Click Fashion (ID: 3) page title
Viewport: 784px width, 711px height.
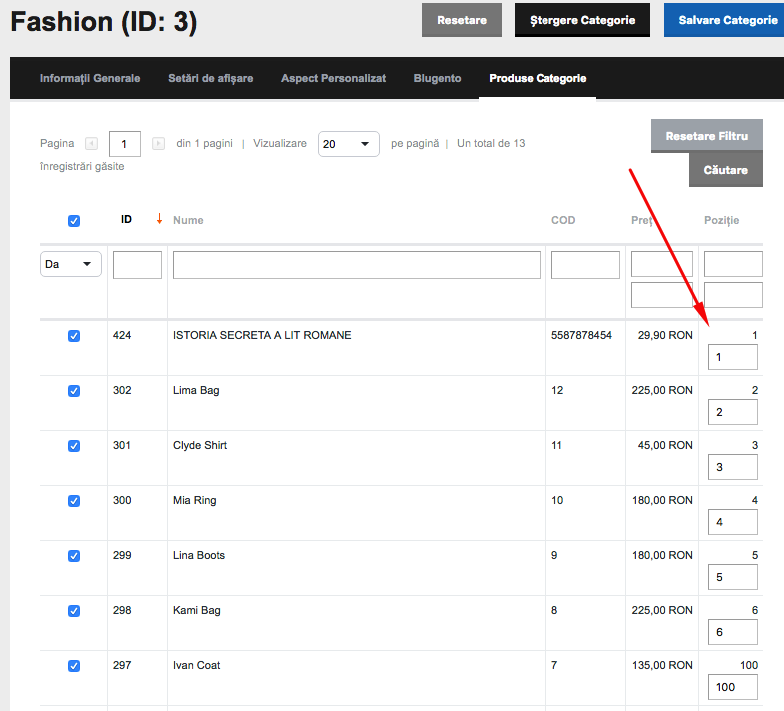(104, 22)
